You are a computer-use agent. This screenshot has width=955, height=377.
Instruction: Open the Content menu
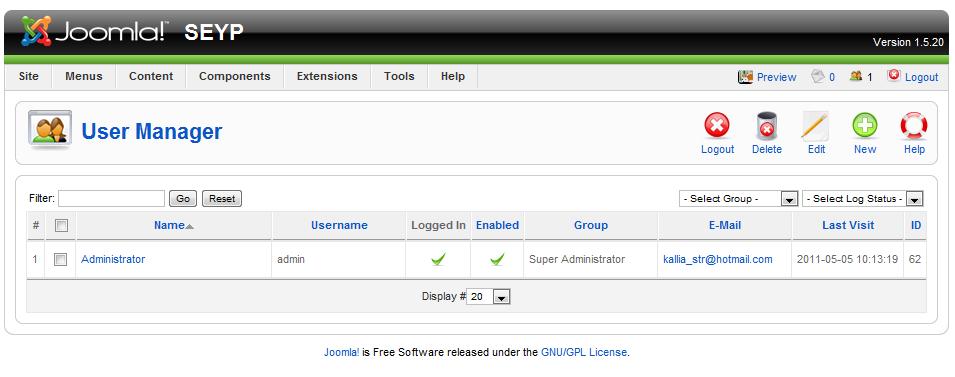(x=151, y=76)
